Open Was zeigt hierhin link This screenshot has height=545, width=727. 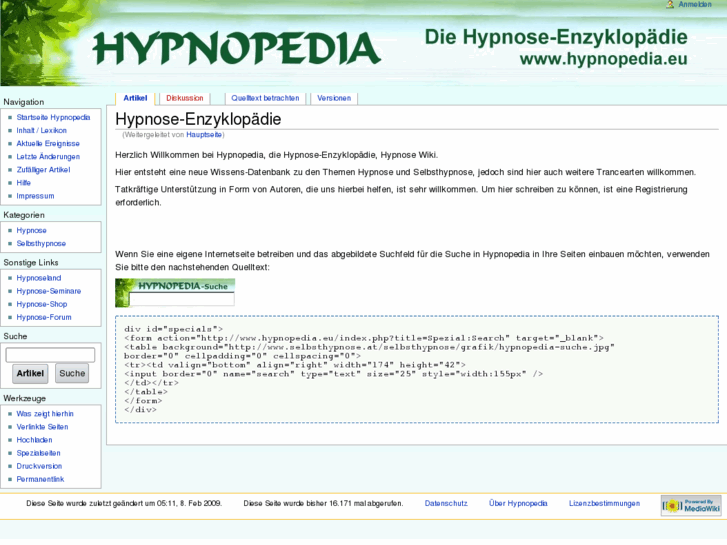tap(45, 414)
